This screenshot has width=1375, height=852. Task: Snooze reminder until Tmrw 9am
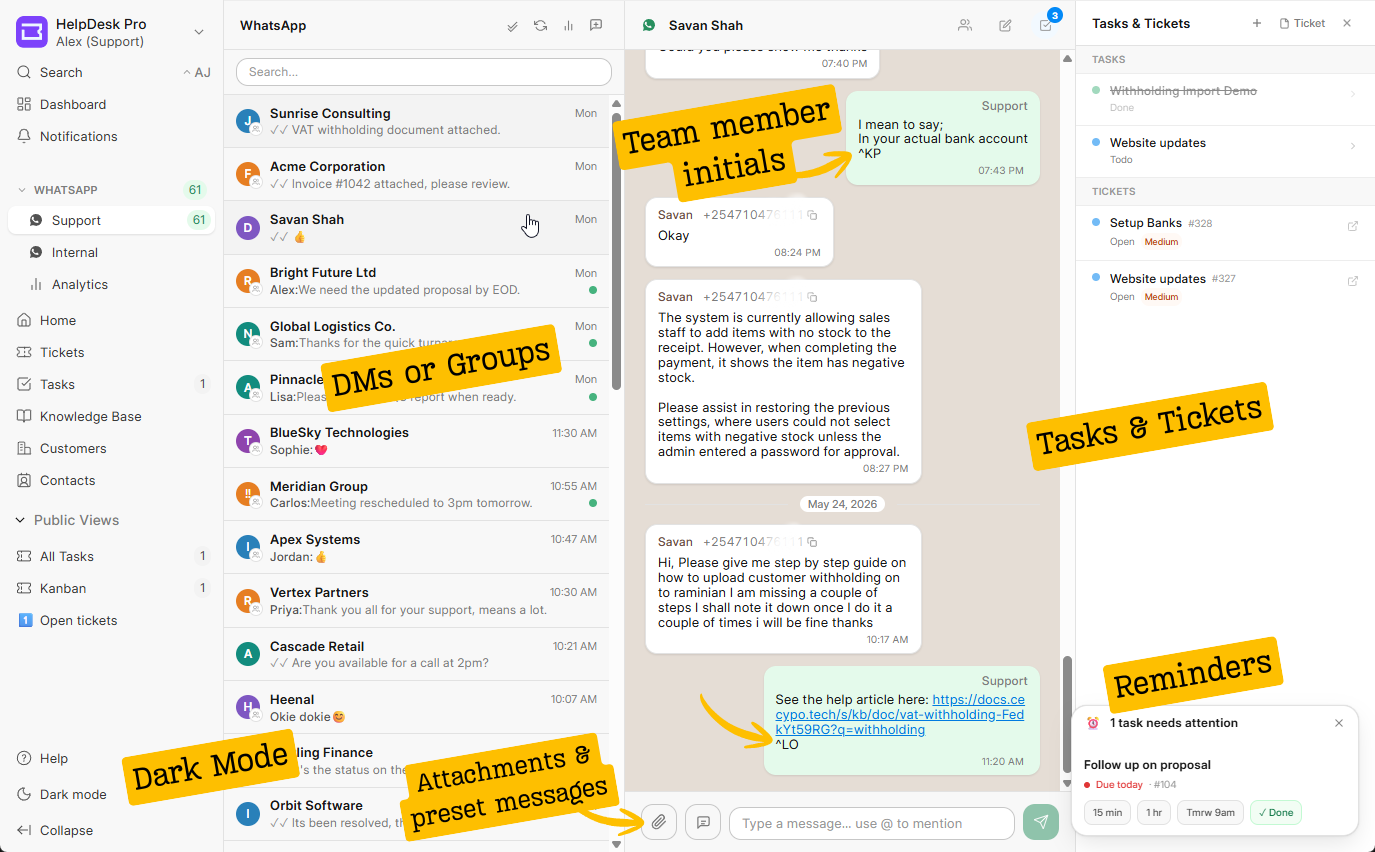pos(1210,813)
